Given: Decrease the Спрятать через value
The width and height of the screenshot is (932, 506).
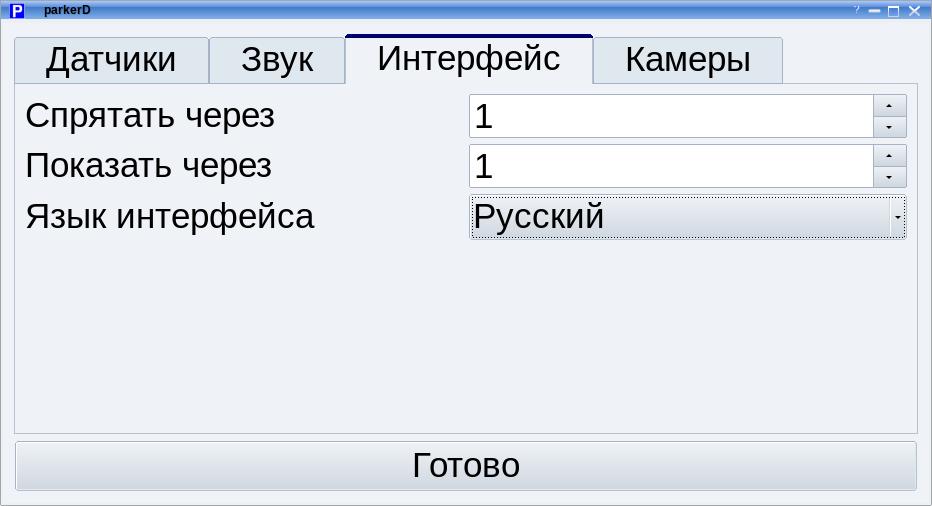Looking at the screenshot, I should pos(889,127).
